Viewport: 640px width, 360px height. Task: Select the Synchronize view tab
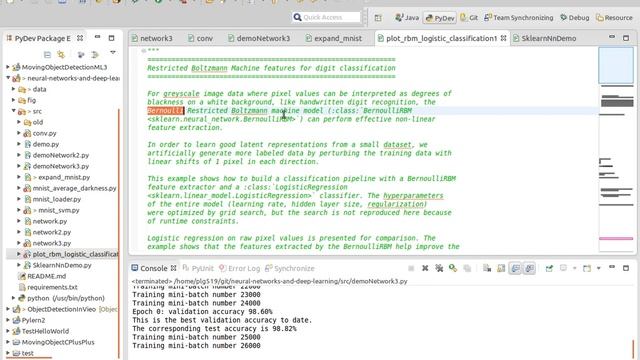tap(290, 268)
